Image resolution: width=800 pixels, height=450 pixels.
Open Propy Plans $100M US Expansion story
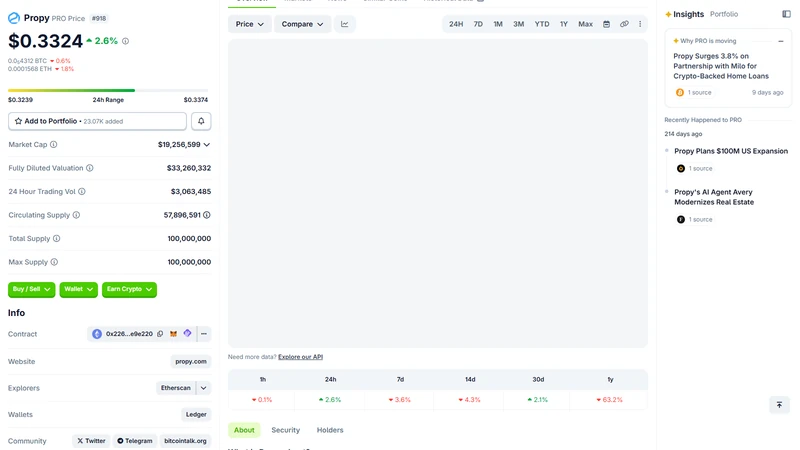[x=731, y=151]
